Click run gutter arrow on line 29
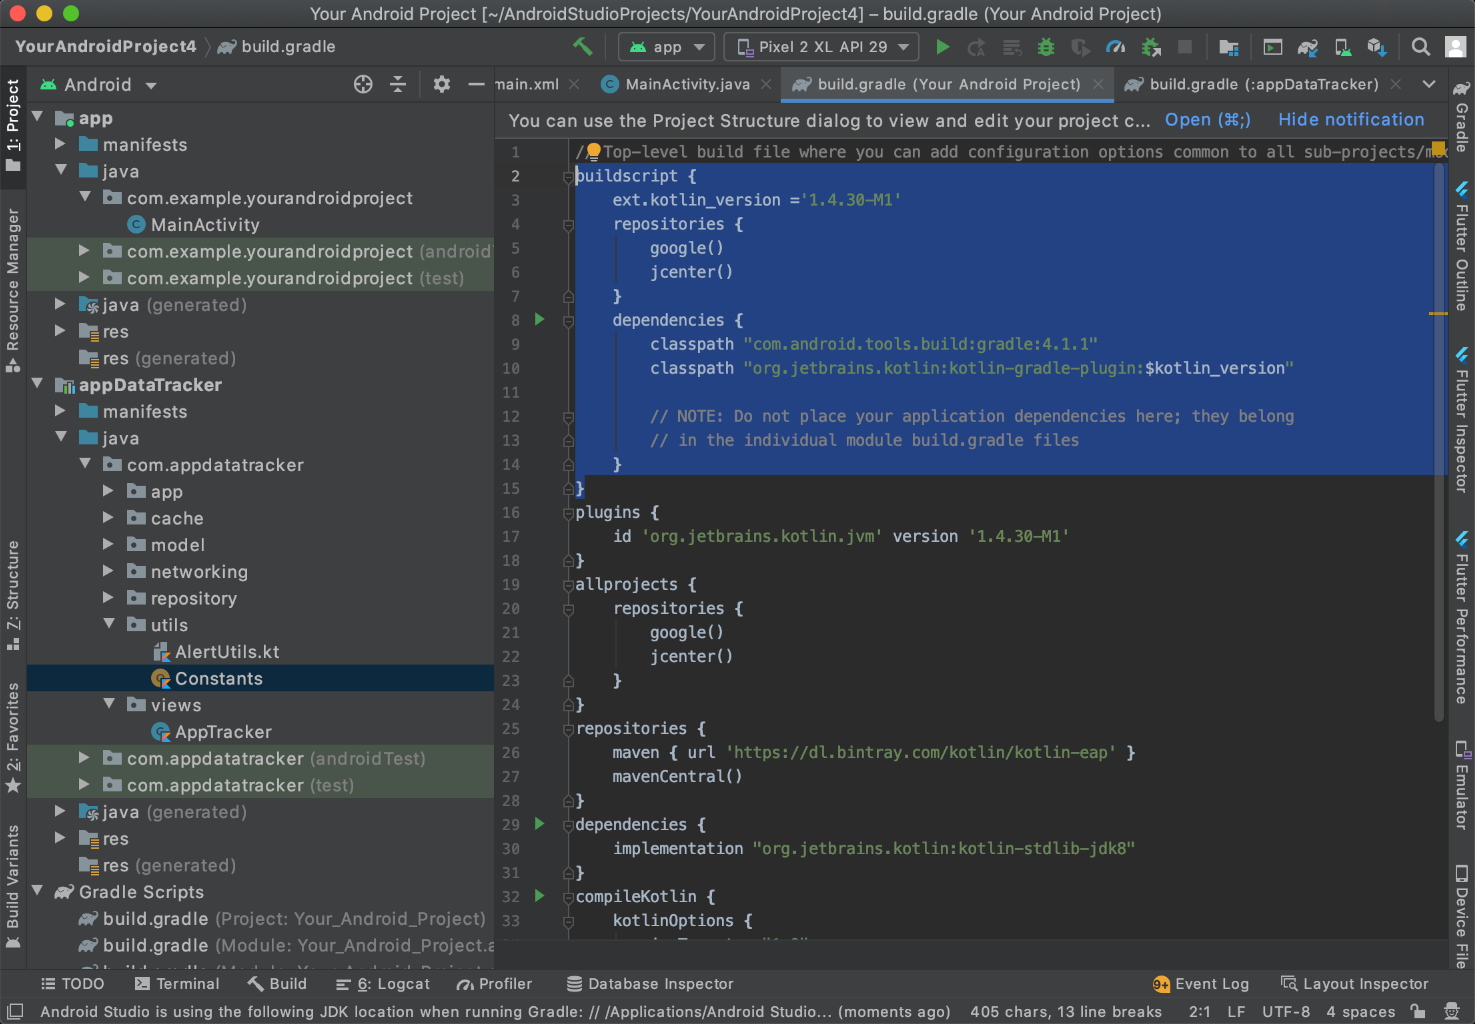 [540, 823]
